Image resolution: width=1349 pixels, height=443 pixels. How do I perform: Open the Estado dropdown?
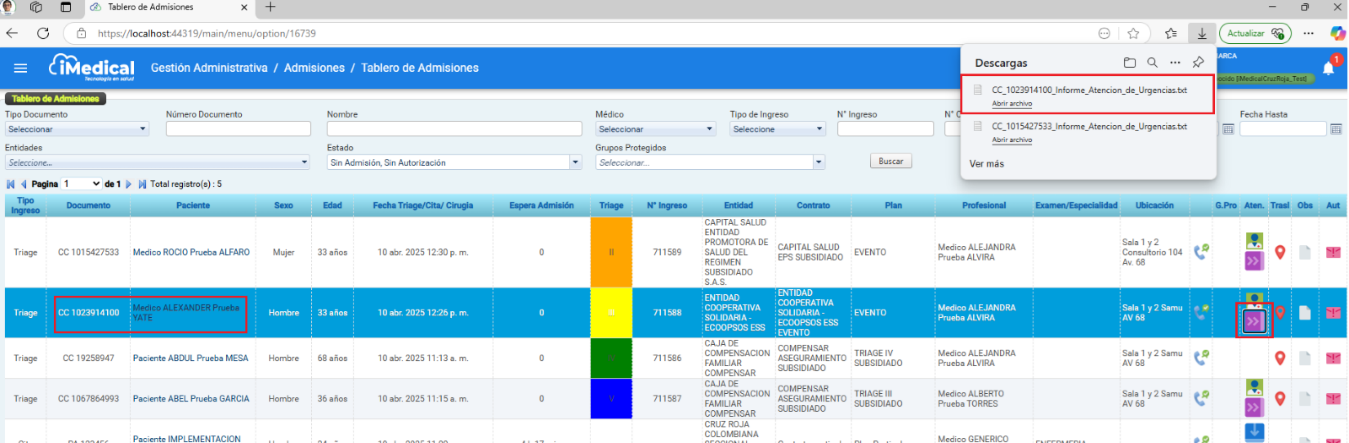pyautogui.click(x=454, y=162)
